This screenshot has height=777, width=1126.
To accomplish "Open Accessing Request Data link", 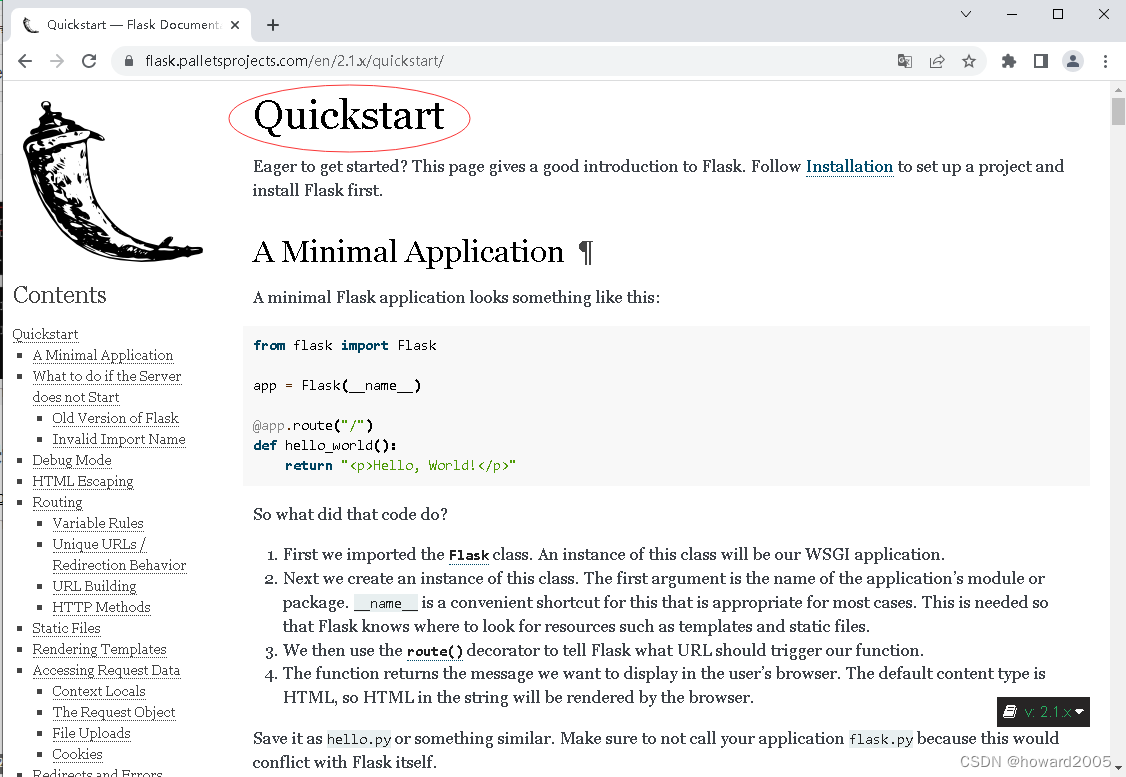I will click(106, 670).
